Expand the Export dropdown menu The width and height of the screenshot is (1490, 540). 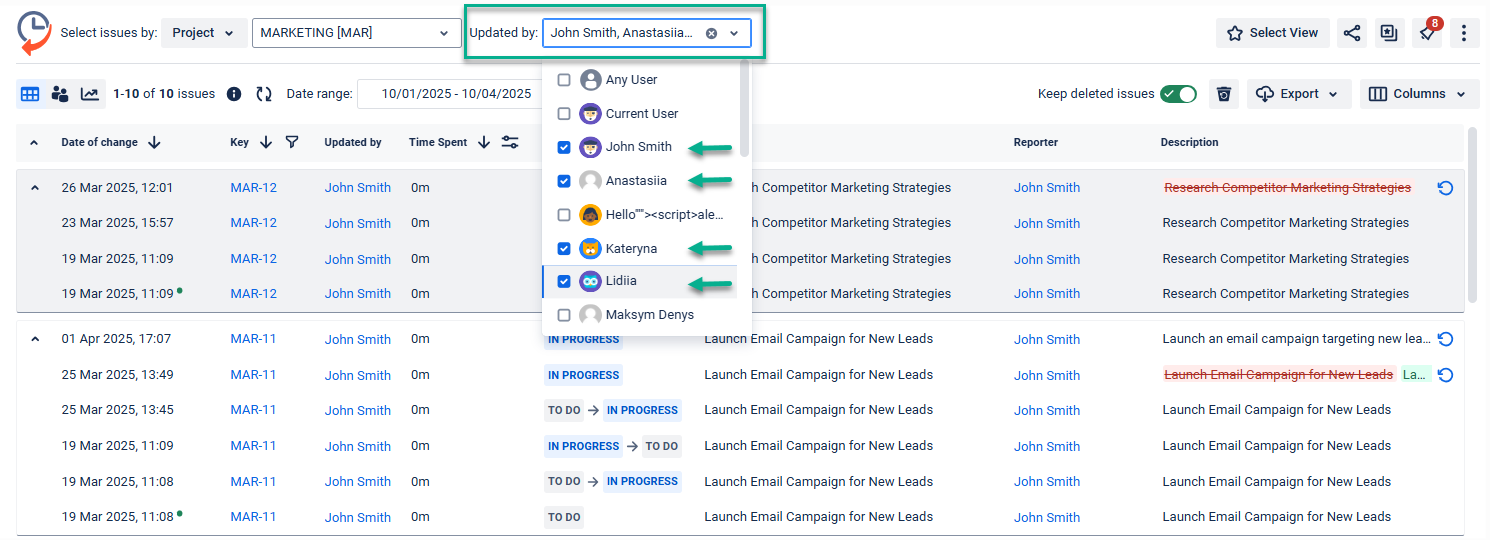point(1298,94)
